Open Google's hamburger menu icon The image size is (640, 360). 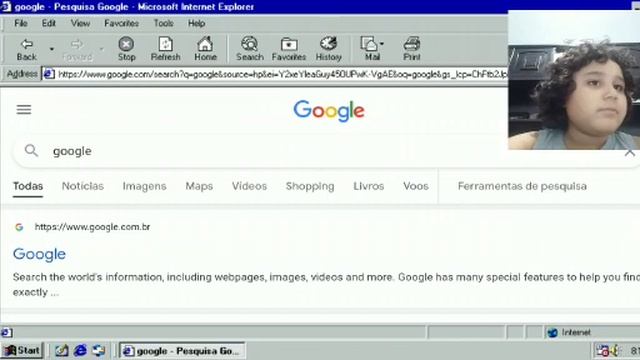pos(24,109)
